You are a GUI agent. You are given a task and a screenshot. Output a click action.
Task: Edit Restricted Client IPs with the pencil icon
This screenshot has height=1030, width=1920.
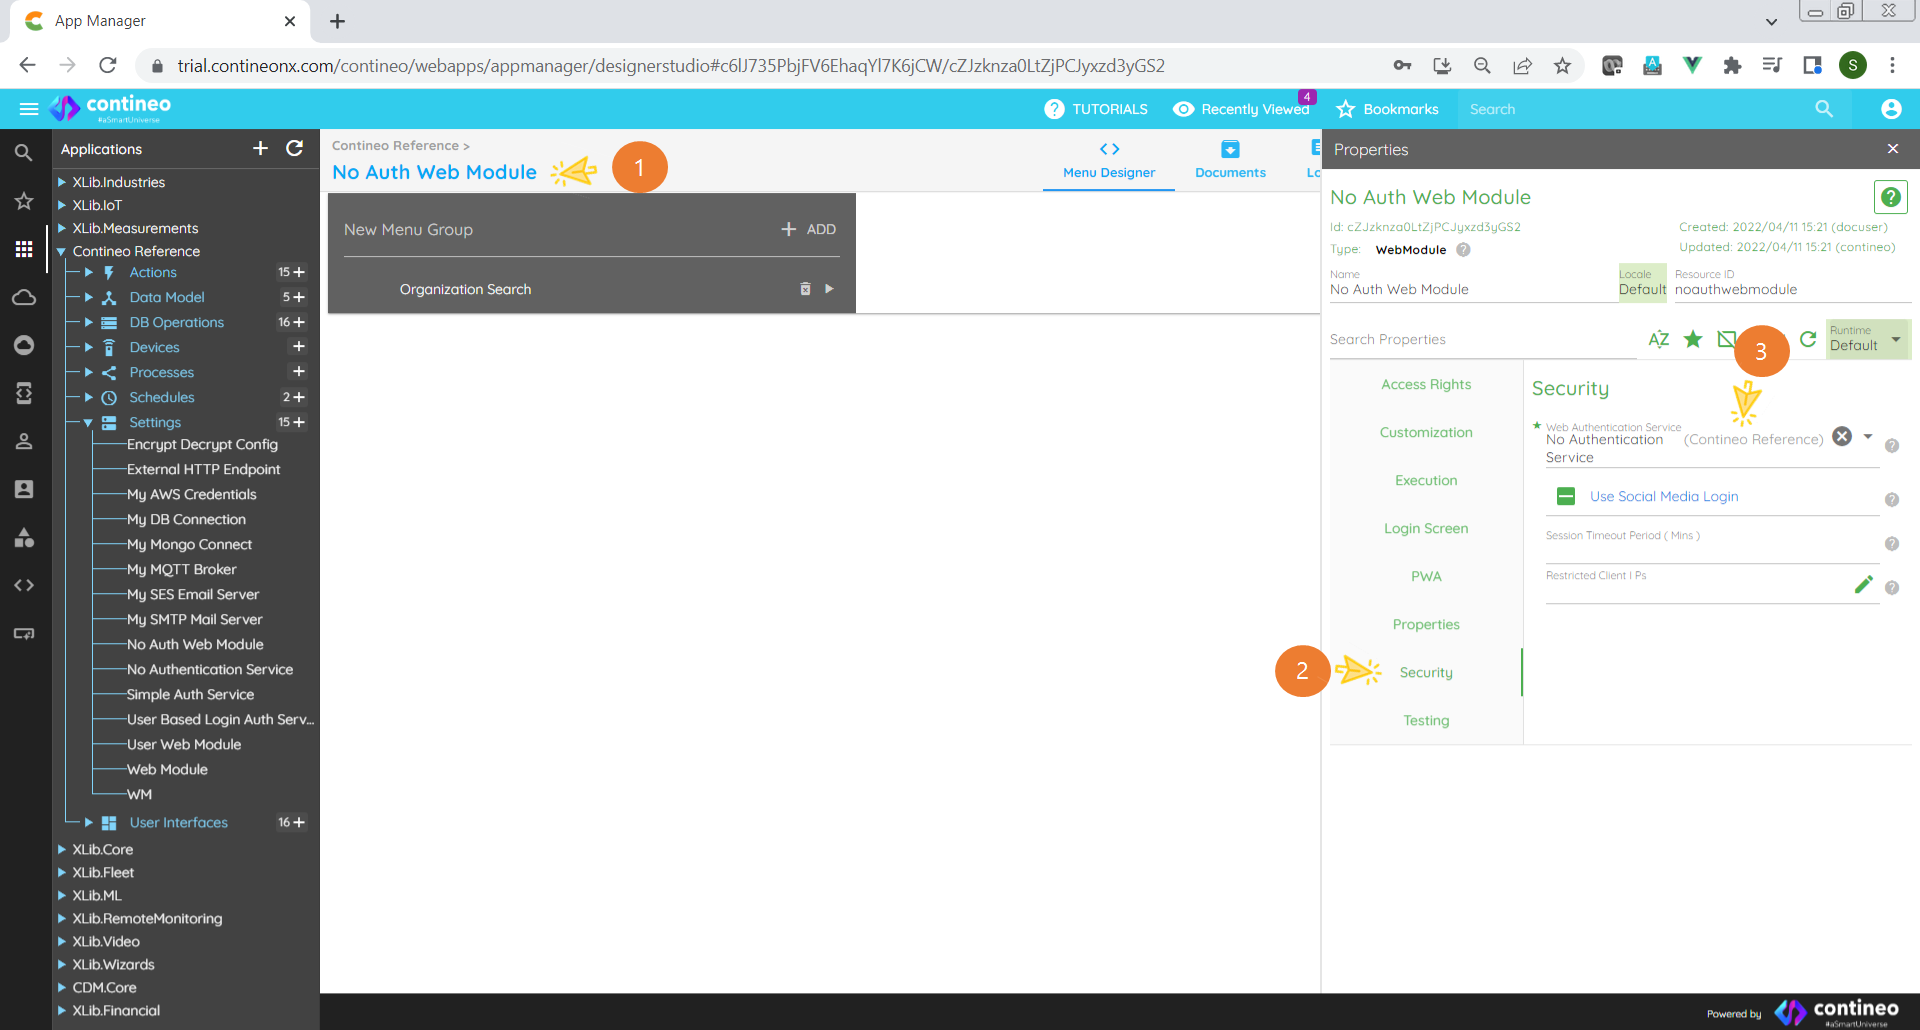point(1864,584)
